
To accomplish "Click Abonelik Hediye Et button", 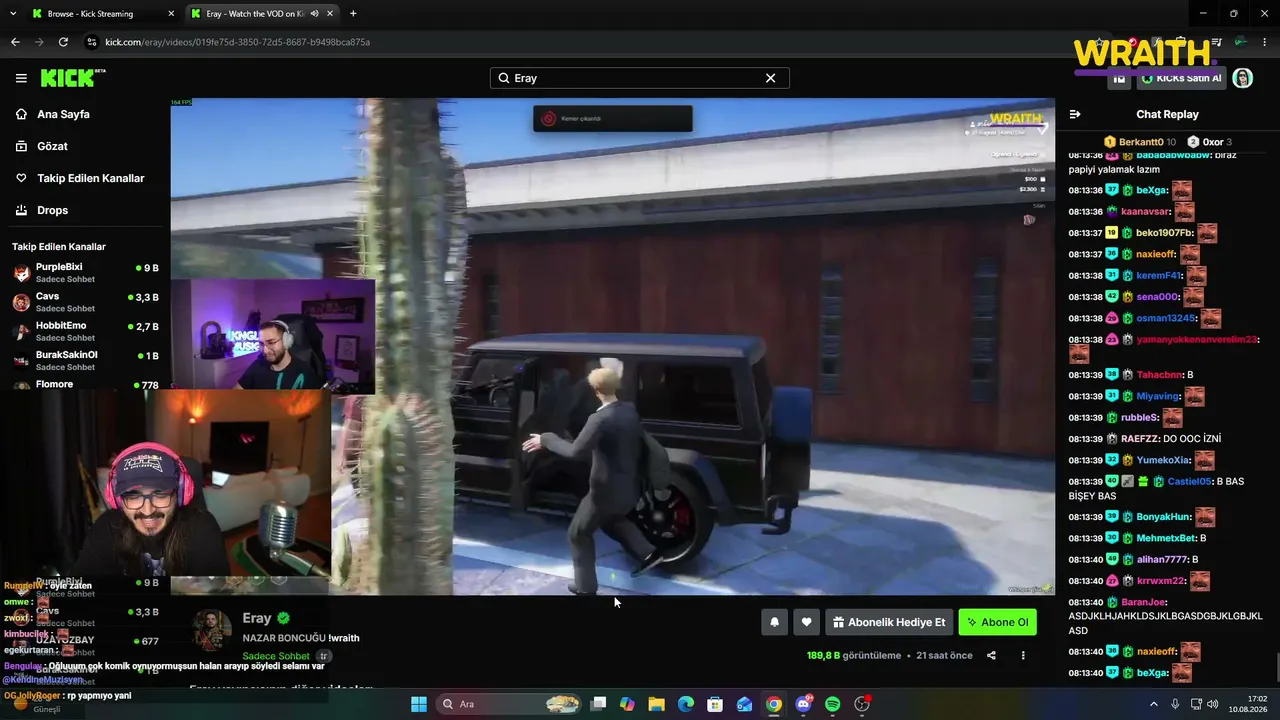I will pos(888,622).
